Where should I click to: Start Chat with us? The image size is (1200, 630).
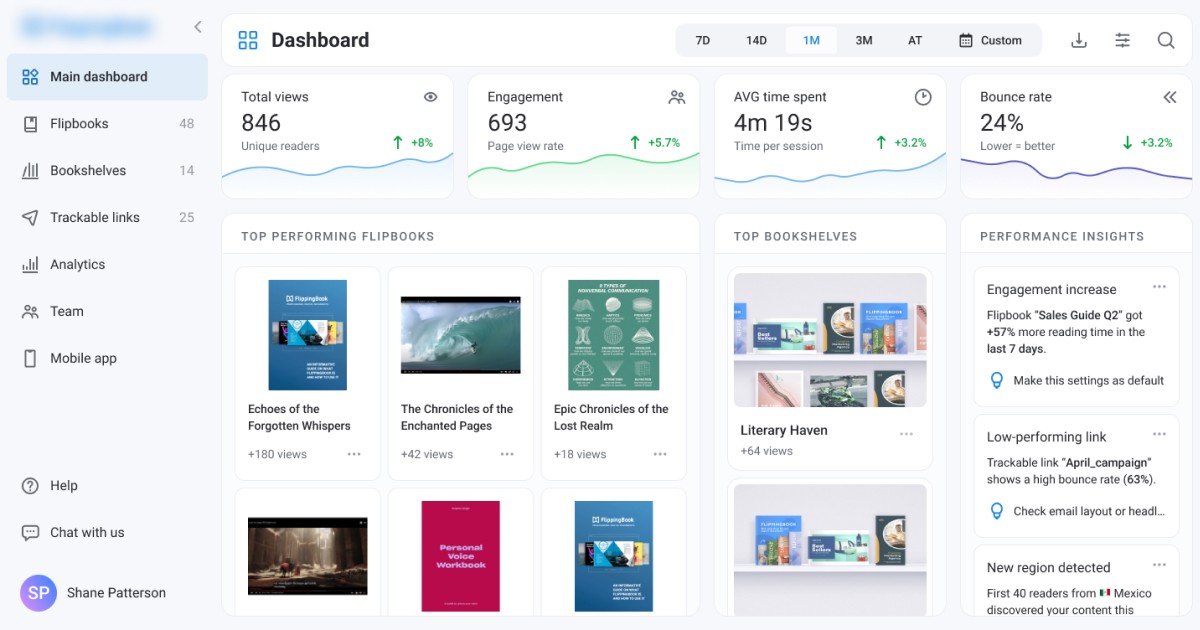(x=107, y=533)
